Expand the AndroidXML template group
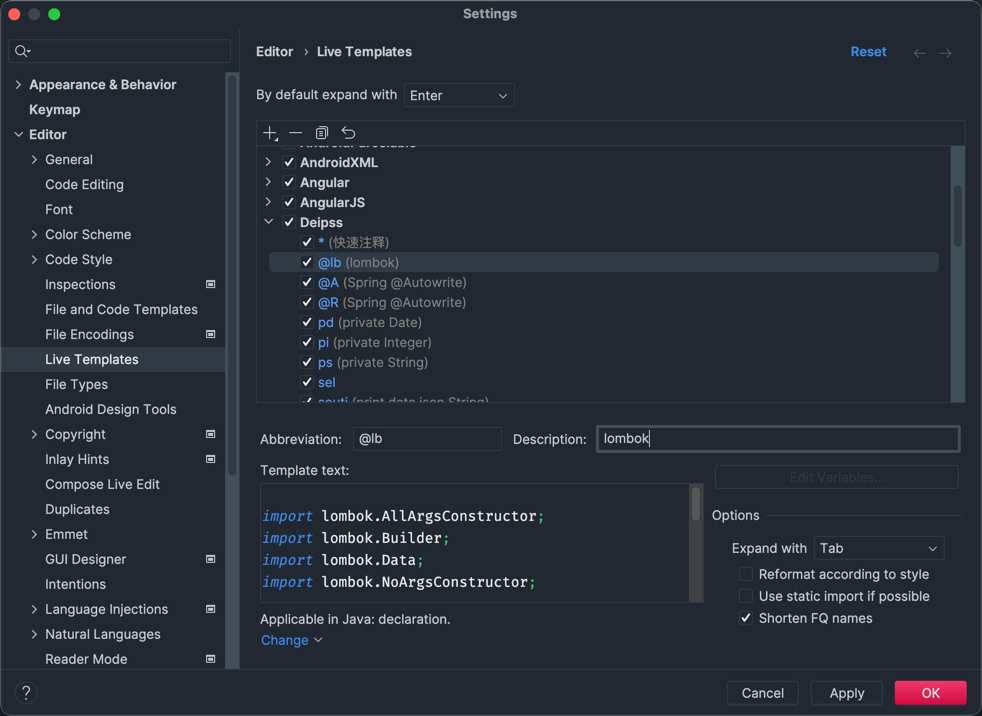The height and width of the screenshot is (716, 982). (x=269, y=162)
